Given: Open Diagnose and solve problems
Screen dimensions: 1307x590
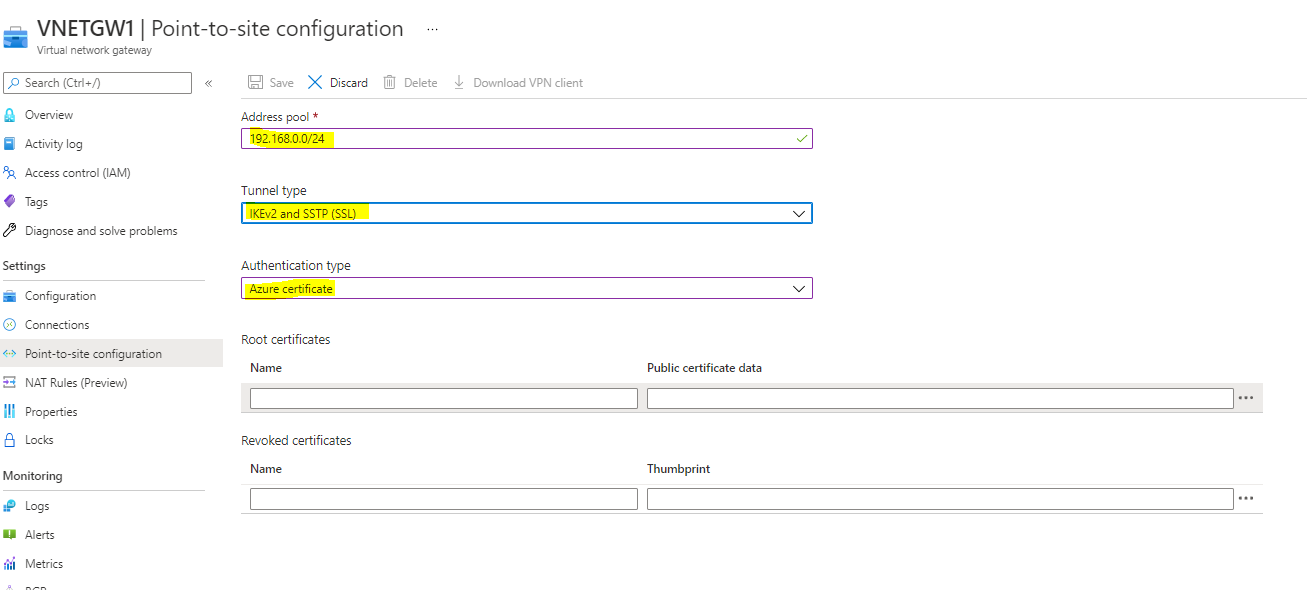Looking at the screenshot, I should point(101,231).
